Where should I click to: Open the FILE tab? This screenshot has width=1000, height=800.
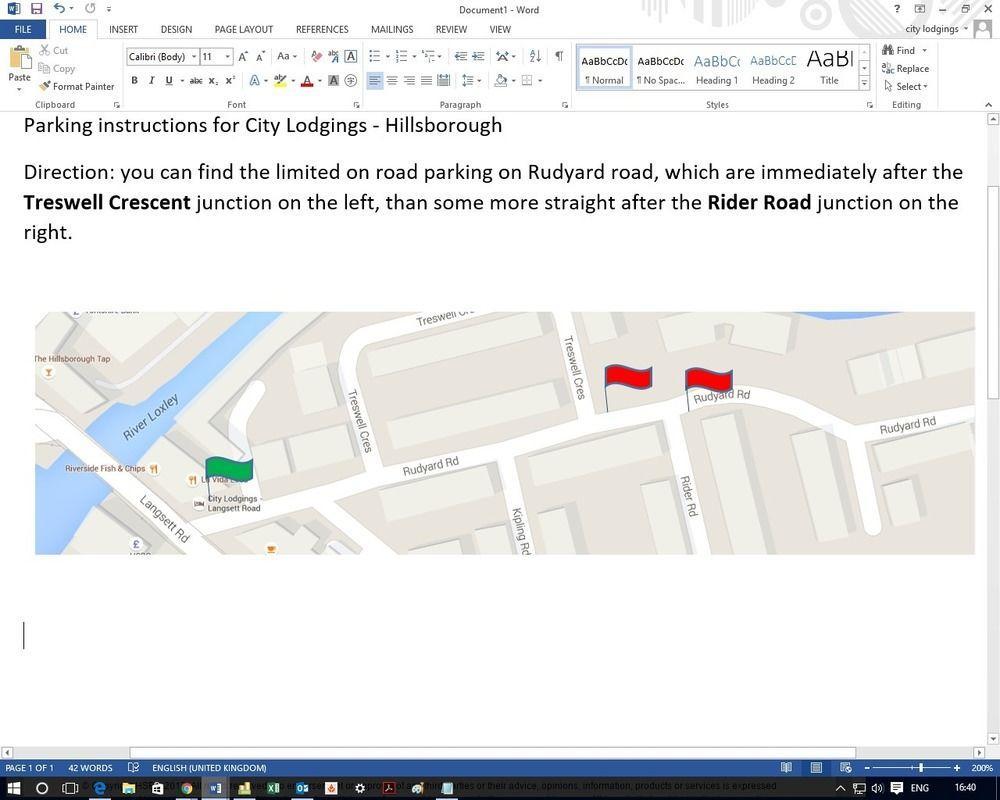tap(23, 29)
